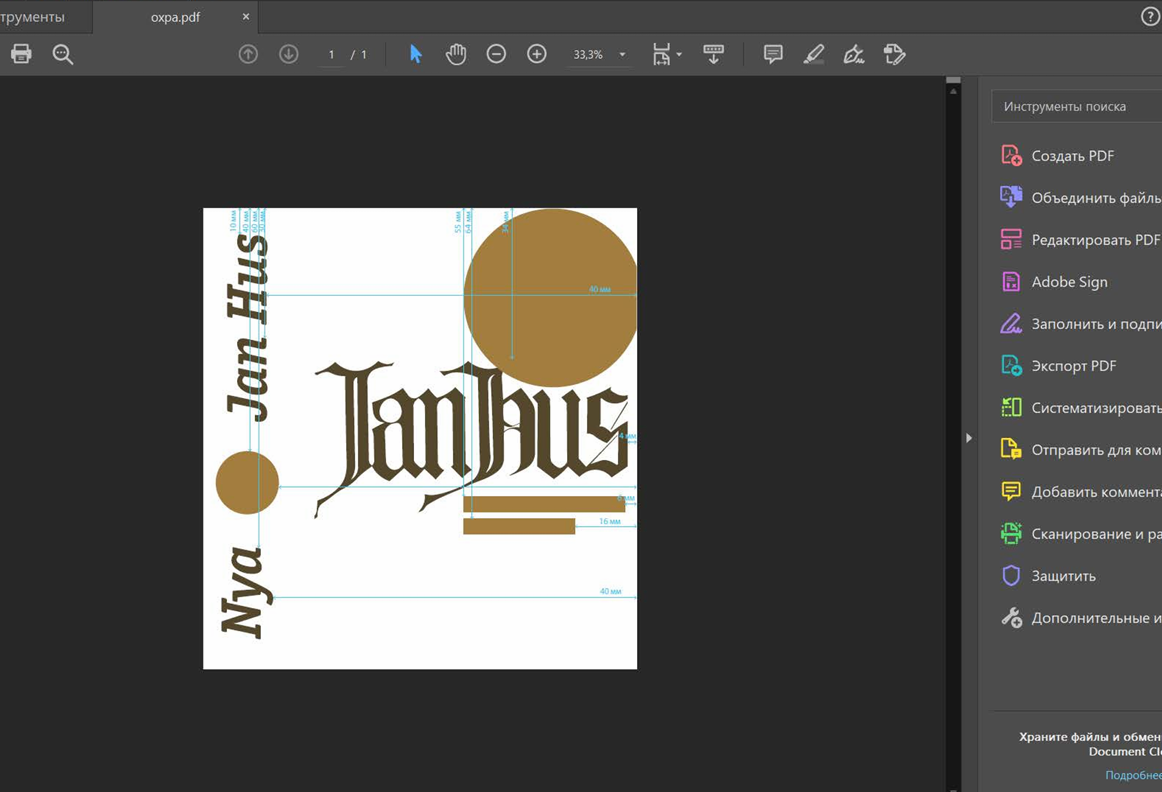This screenshot has height=792, width=1162.
Task: Click the Заполнить и подписать icon
Action: pyautogui.click(x=1012, y=324)
